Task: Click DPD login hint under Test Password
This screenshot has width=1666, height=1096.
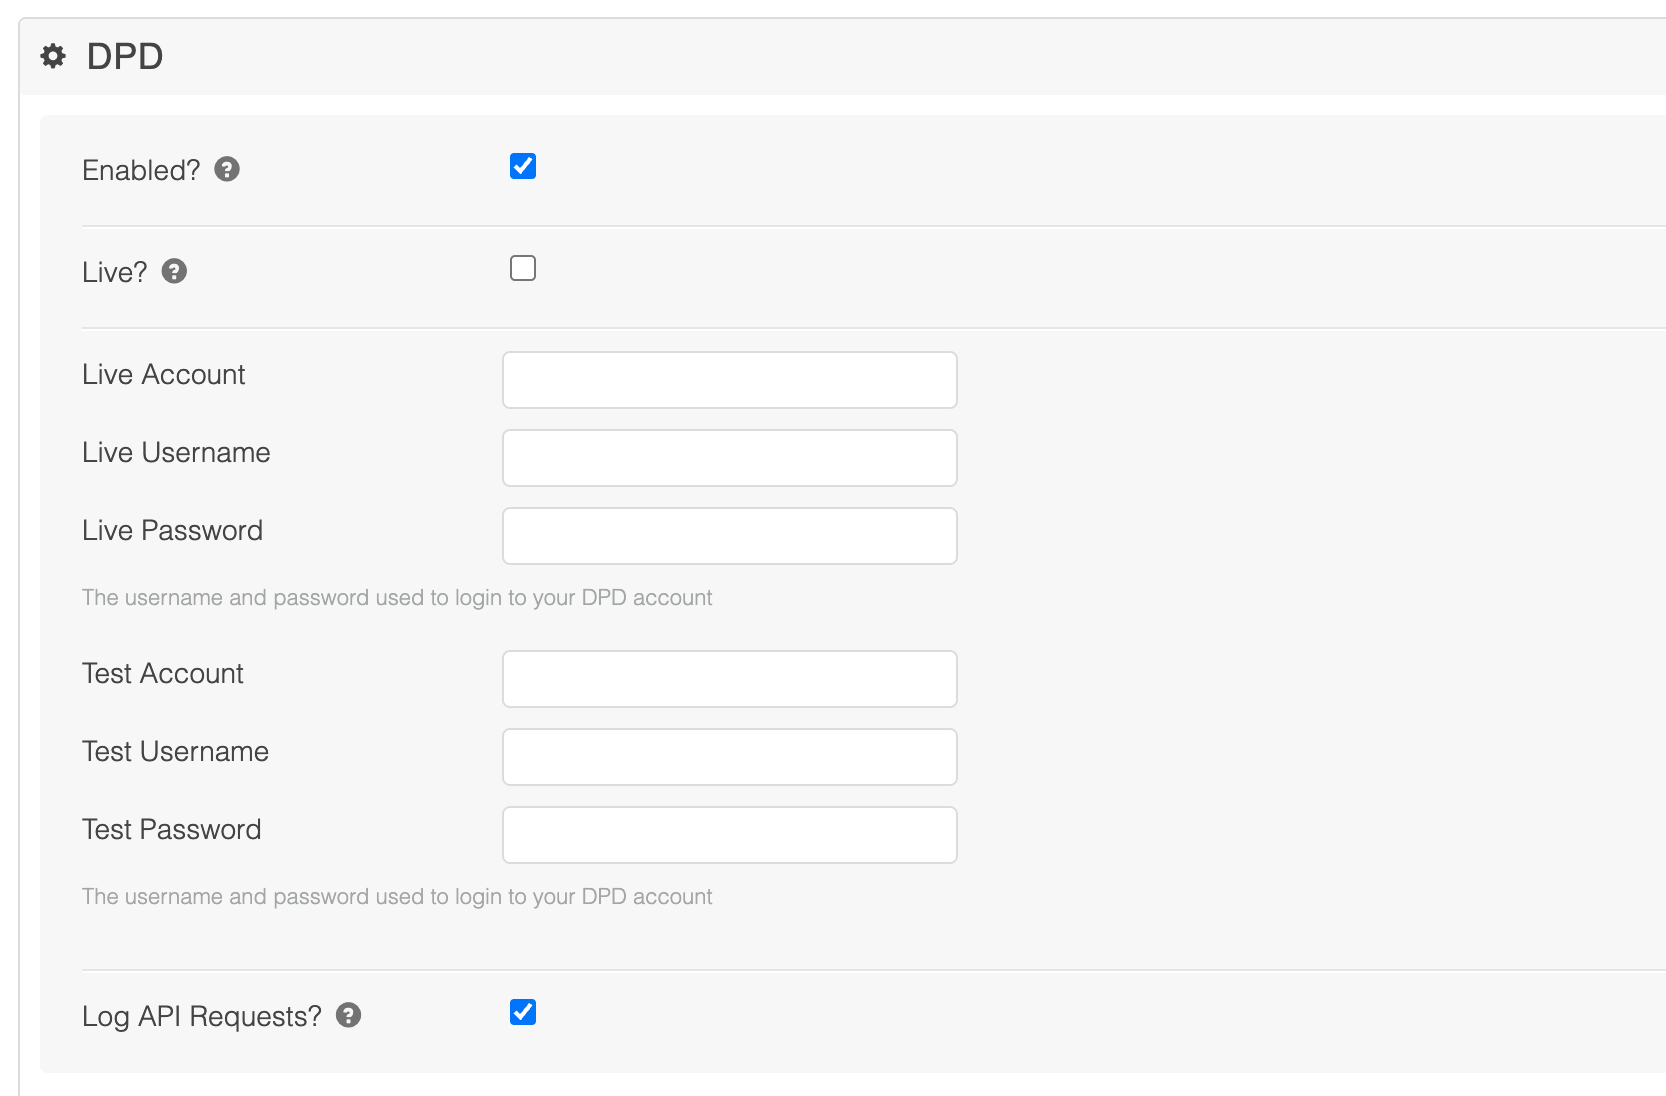Action: [397, 897]
